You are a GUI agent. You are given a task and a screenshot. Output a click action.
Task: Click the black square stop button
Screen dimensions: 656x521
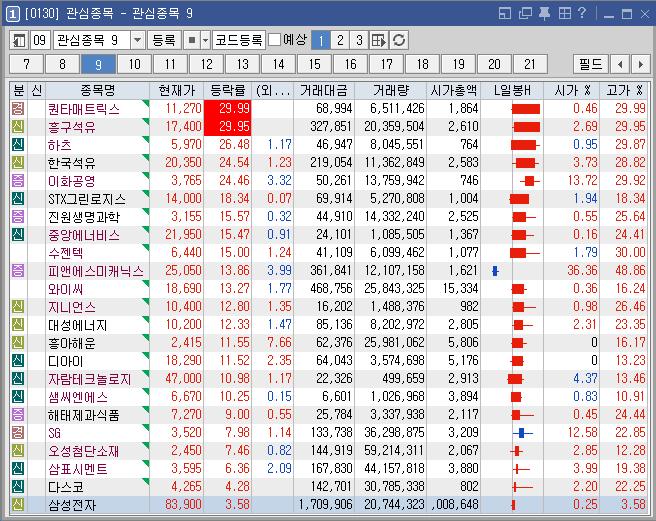(x=192, y=40)
